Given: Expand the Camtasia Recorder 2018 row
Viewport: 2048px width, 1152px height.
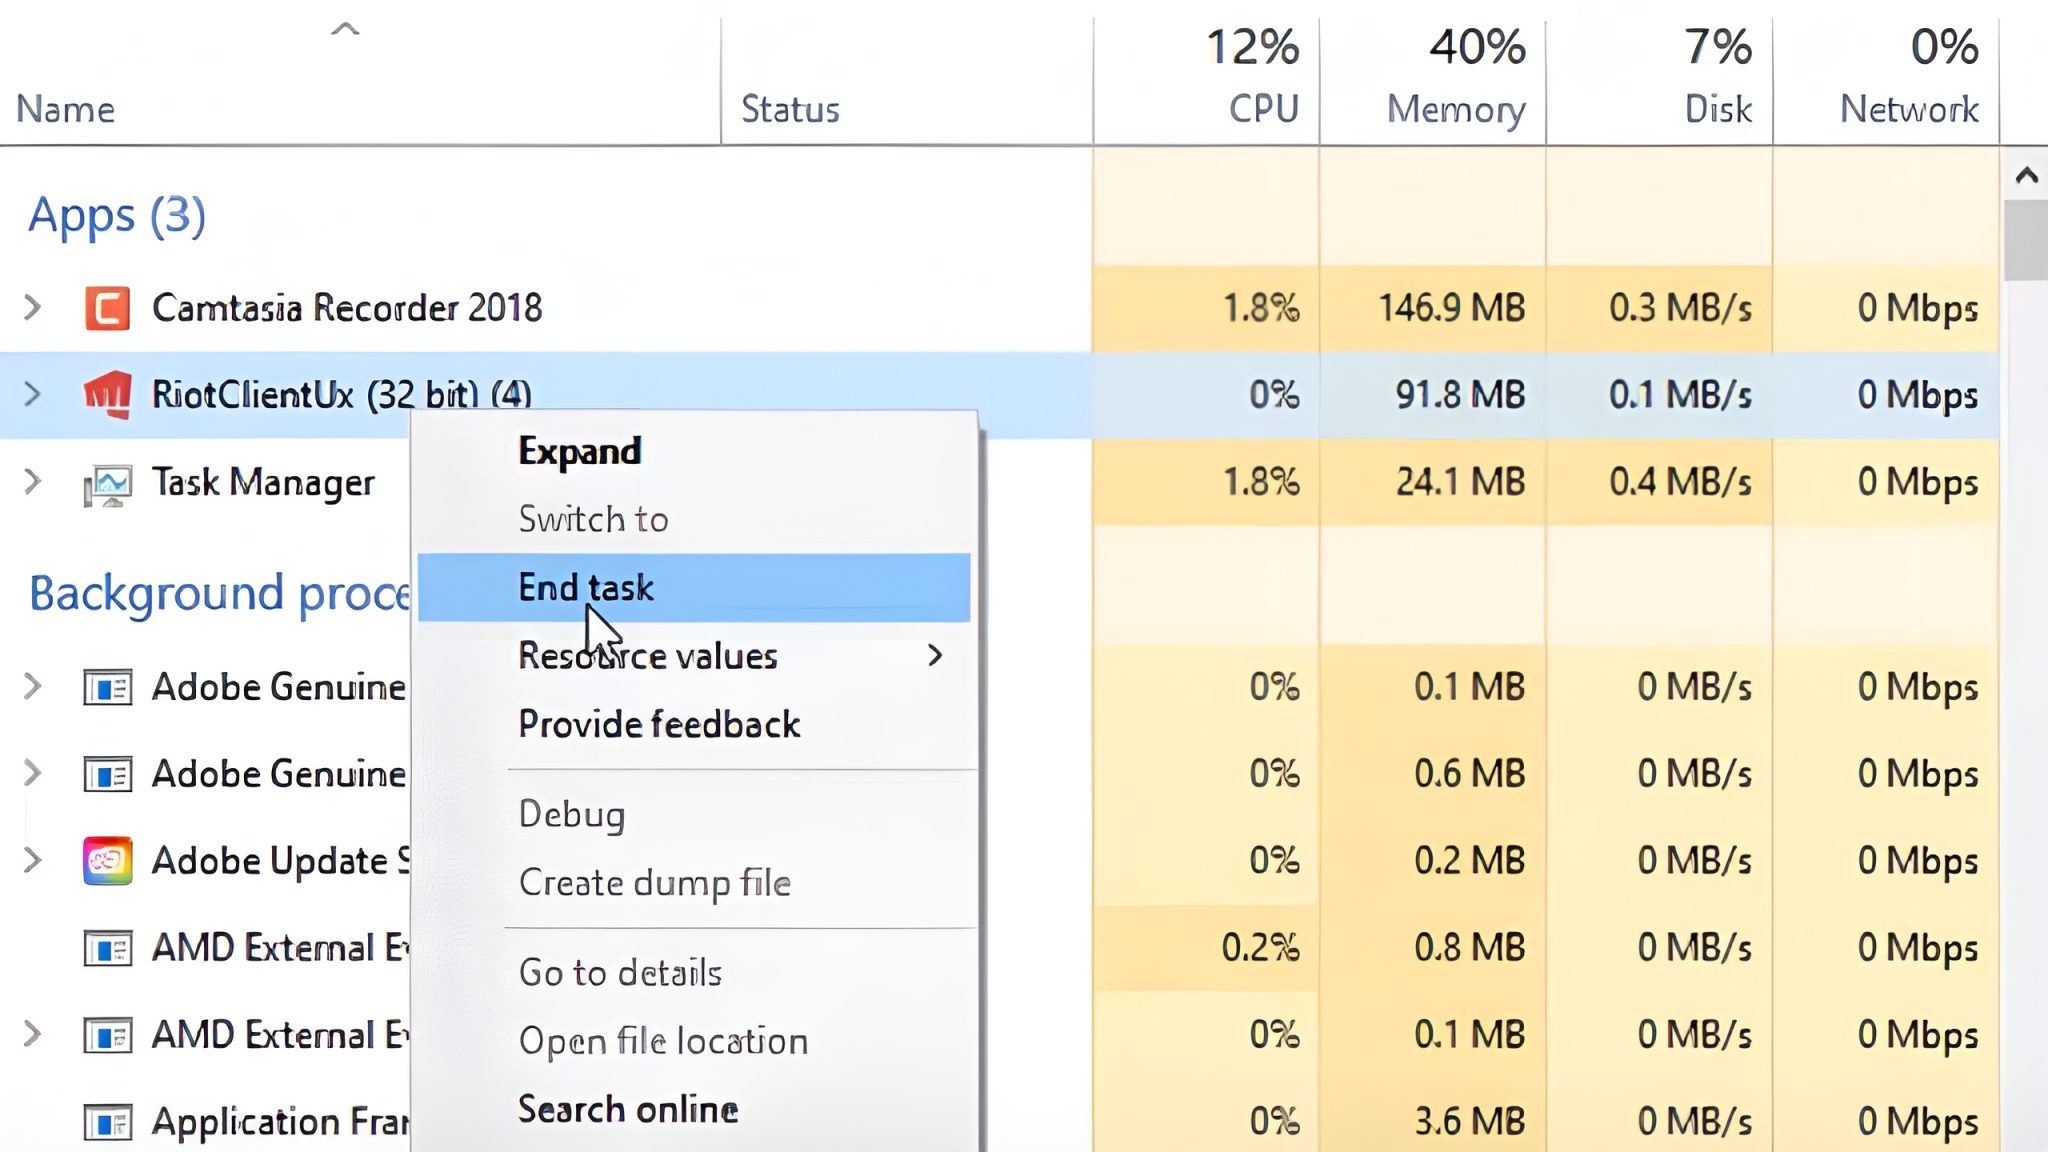Looking at the screenshot, I should click(31, 308).
